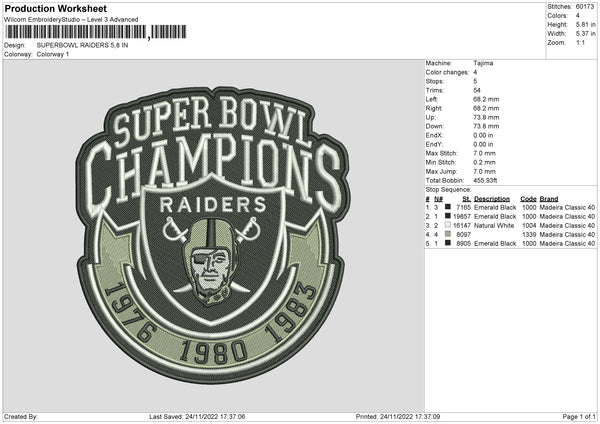Click "Emerald Black" in the 8905 stitches row

pos(495,243)
